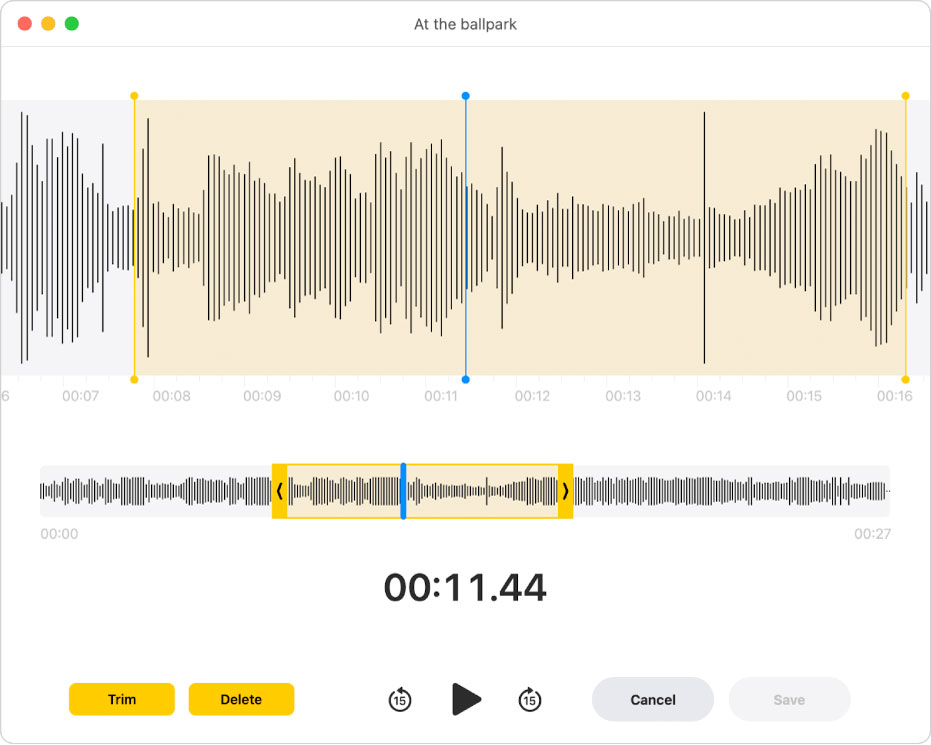Click the 00:10 timeline marker
The height and width of the screenshot is (745, 931).
click(x=351, y=396)
